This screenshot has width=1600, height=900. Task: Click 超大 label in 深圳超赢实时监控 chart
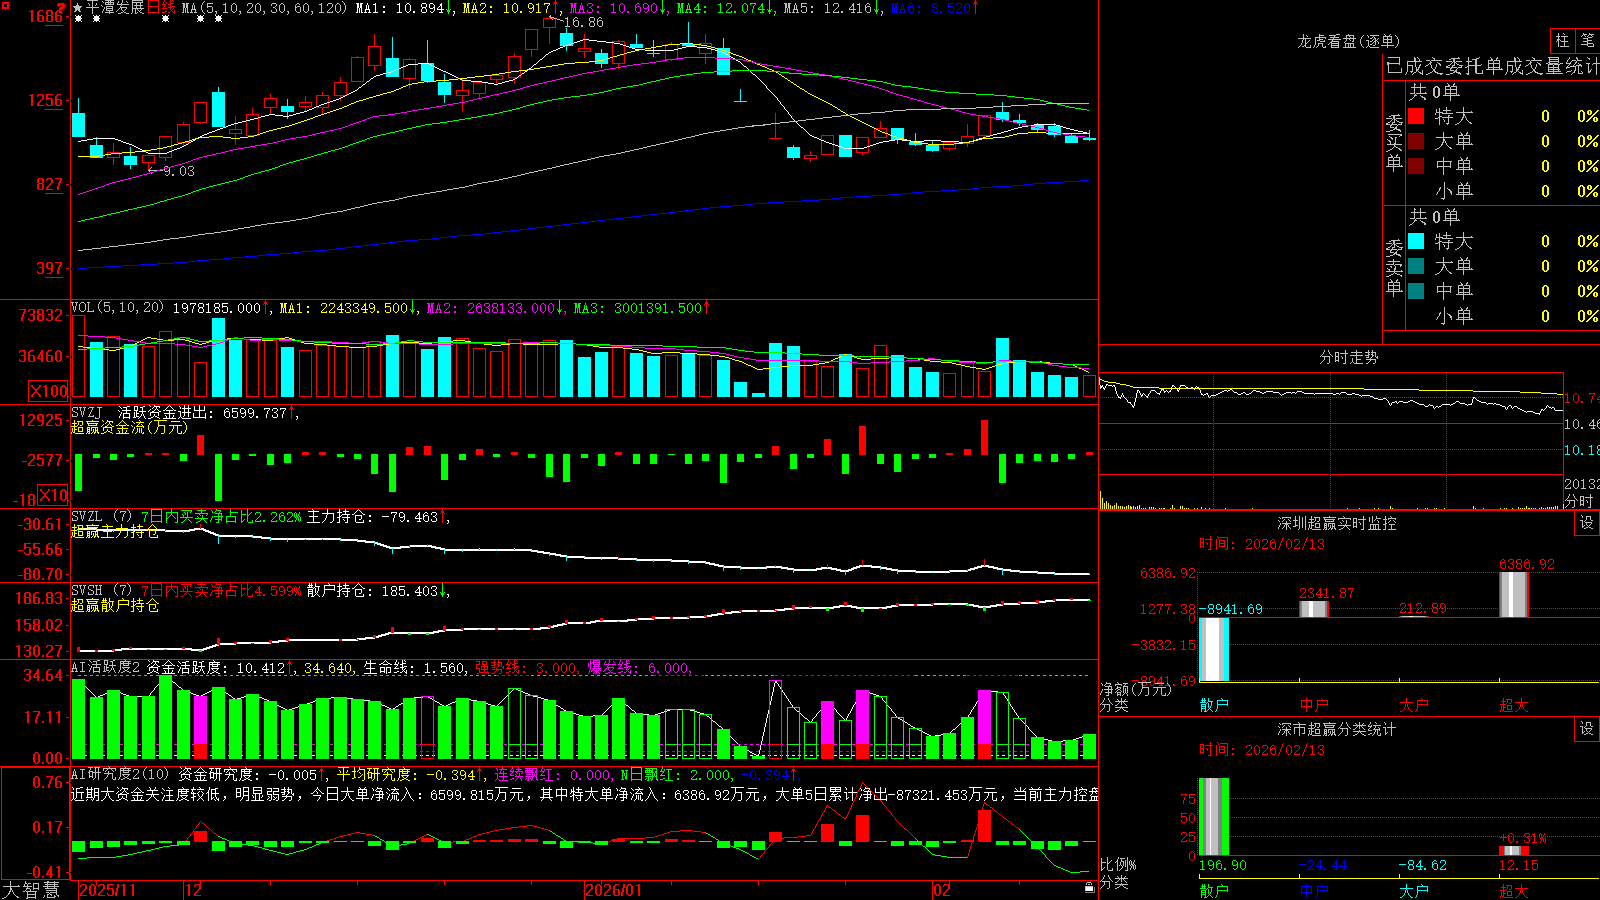point(1514,705)
